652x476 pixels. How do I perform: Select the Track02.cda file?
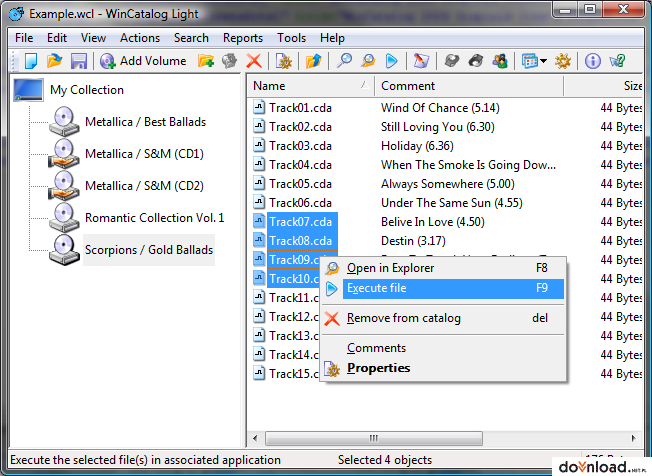(300, 127)
